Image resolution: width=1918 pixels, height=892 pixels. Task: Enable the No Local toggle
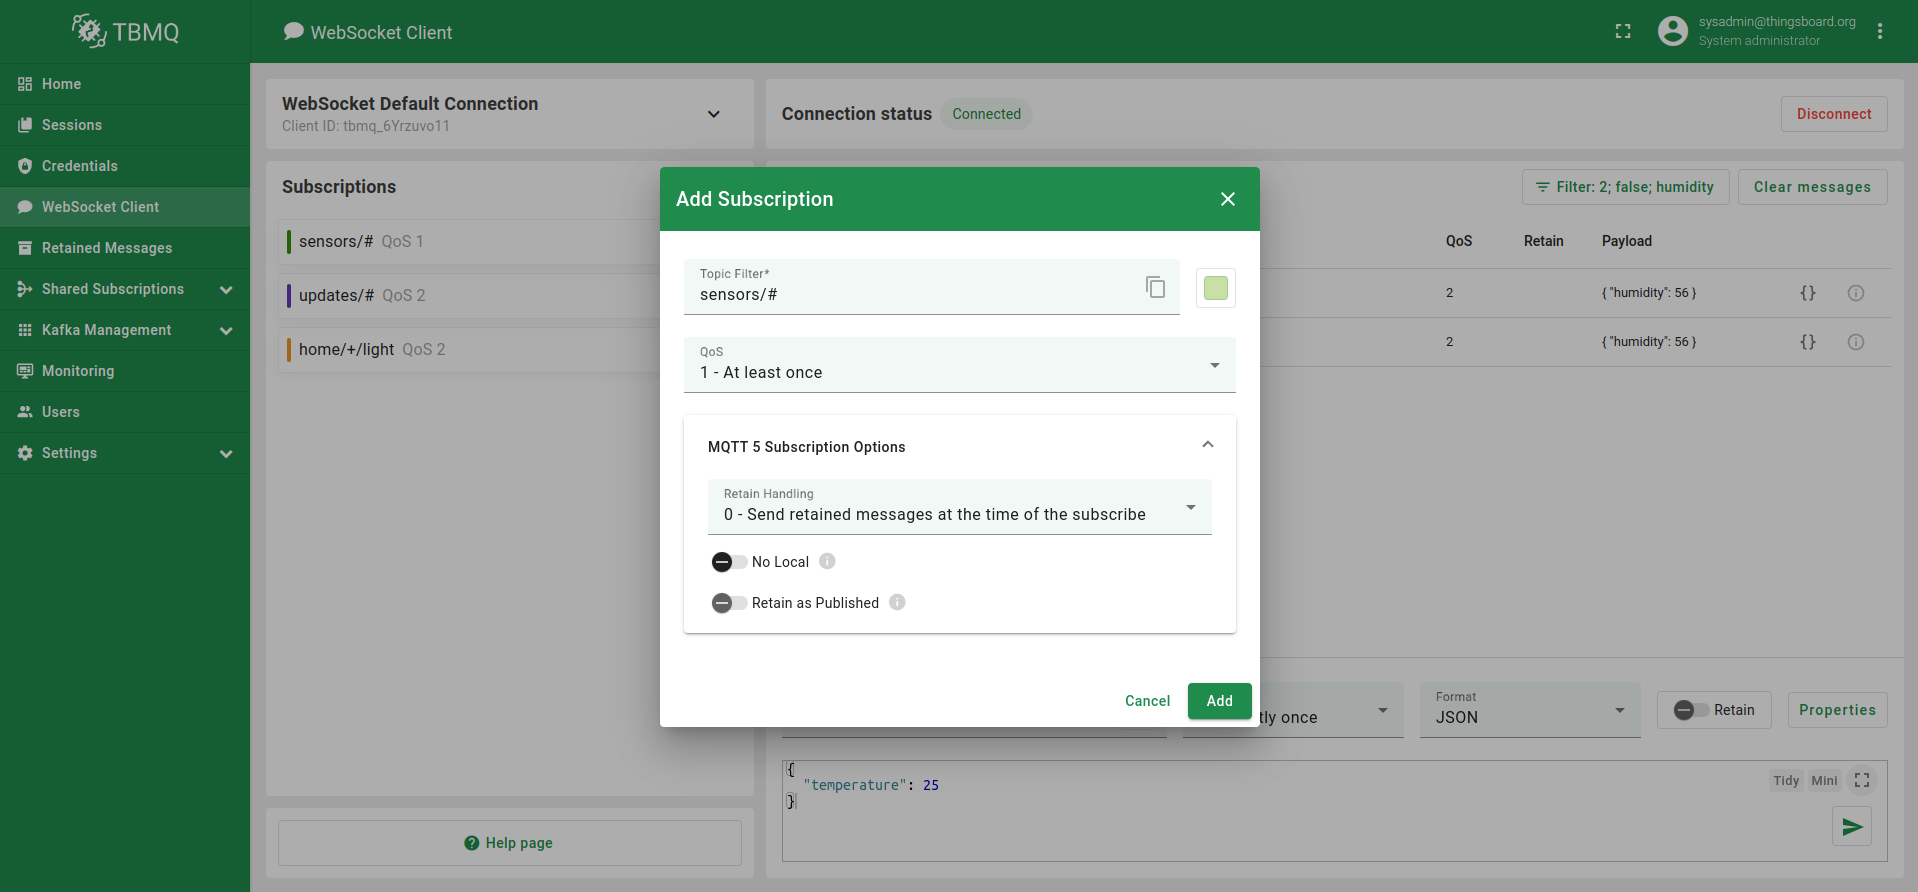729,562
